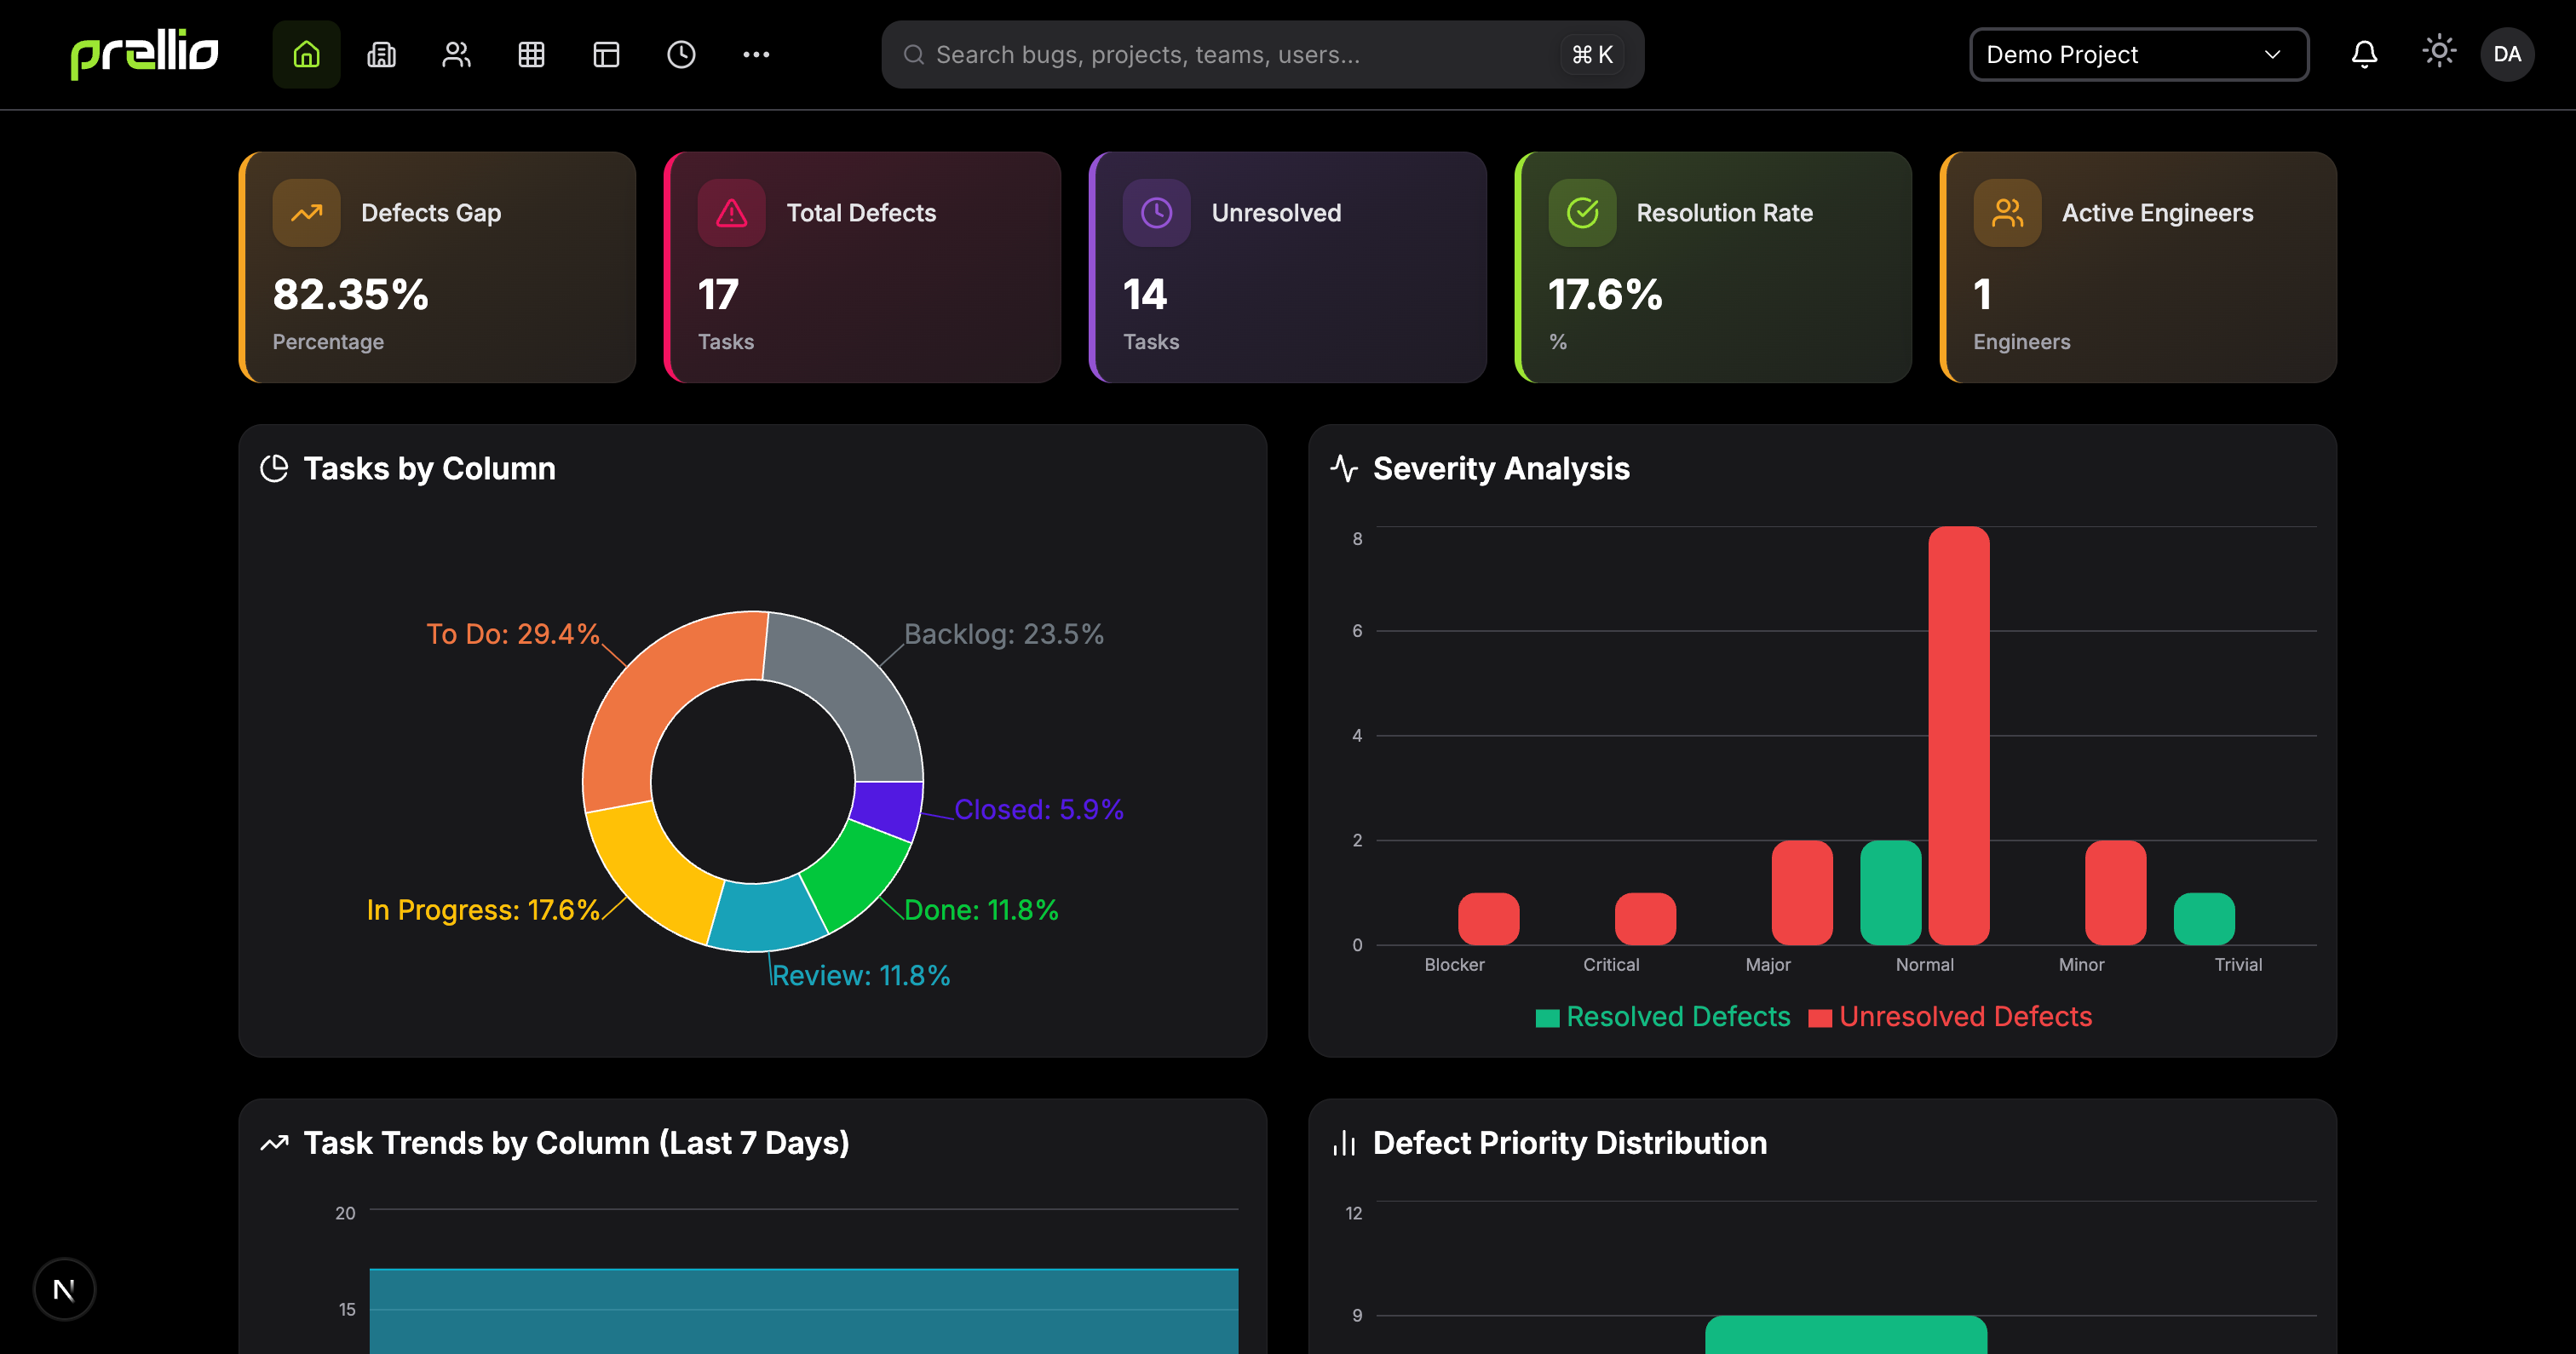2576x1354 pixels.
Task: Toggle Resolved Defects legend item
Action: point(1663,1016)
